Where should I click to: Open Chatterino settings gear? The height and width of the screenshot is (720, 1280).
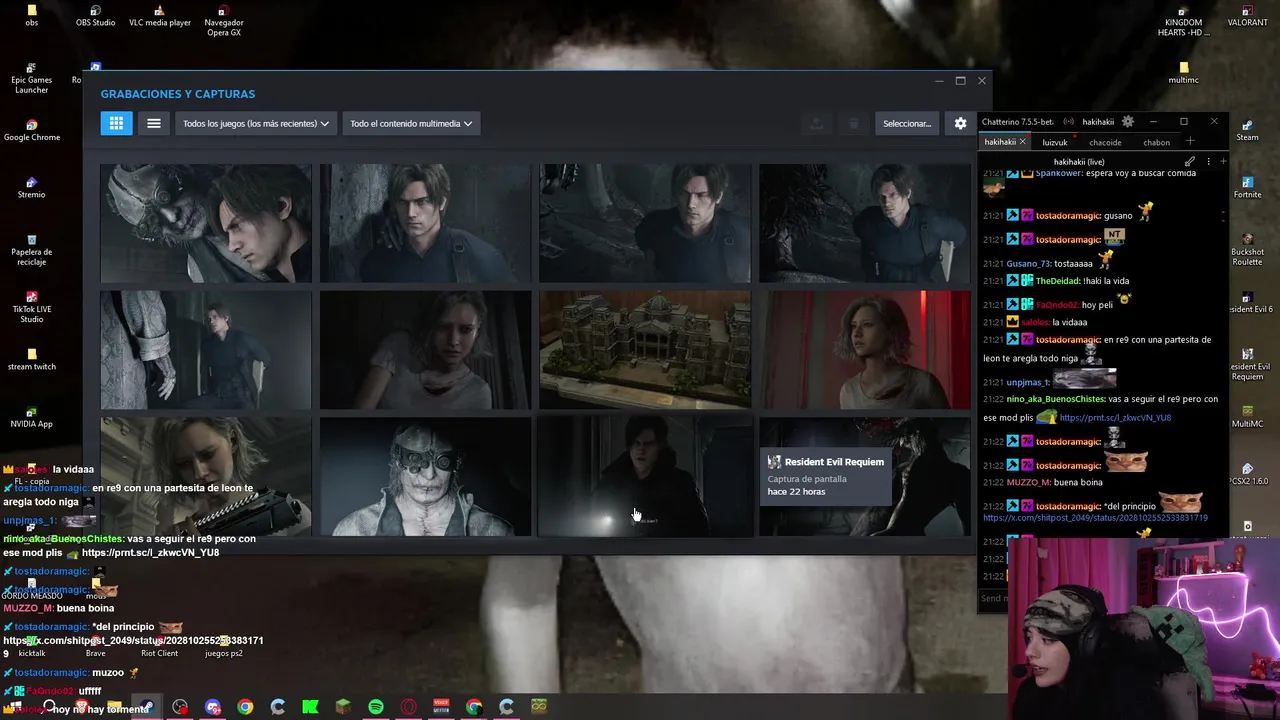[x=1128, y=122]
